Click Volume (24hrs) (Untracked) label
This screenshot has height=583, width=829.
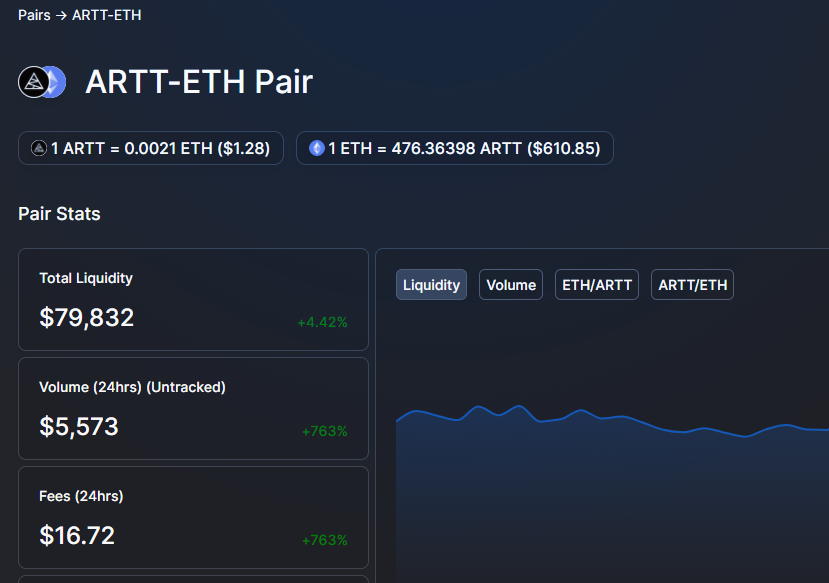[132, 387]
